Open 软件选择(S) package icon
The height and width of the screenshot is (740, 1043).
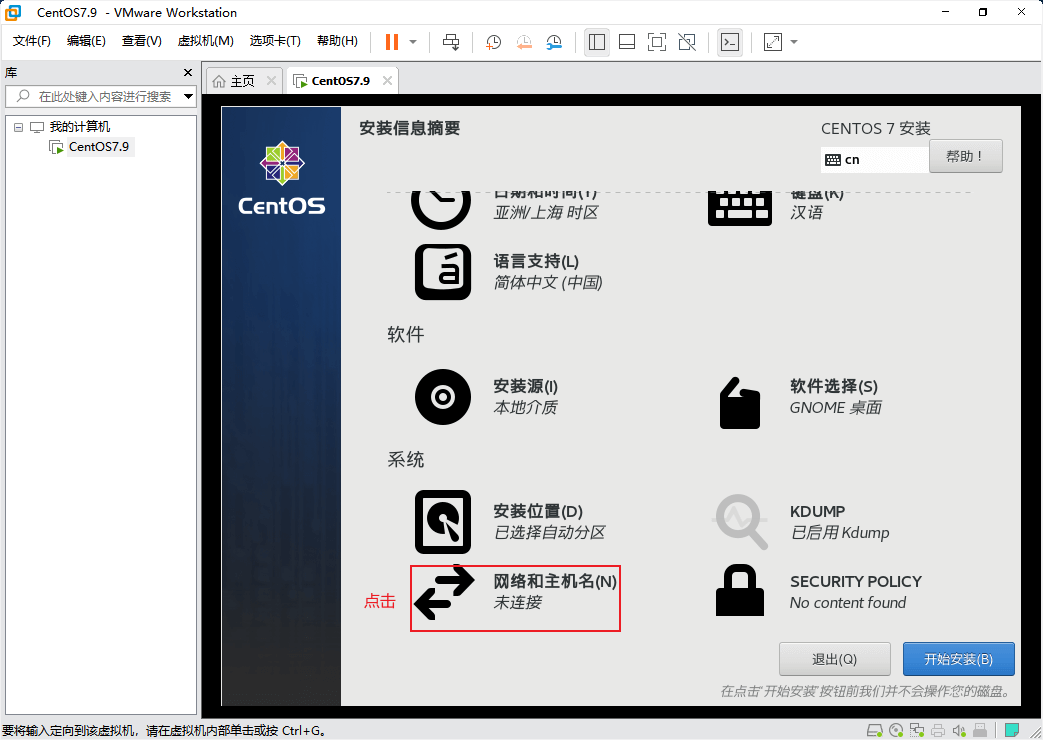click(x=740, y=403)
